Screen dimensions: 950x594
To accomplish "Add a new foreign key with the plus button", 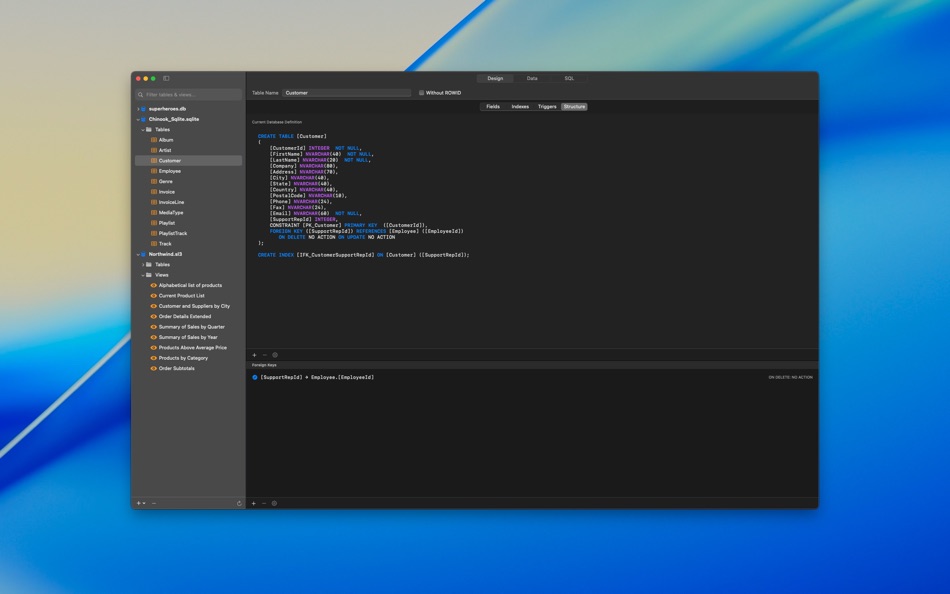I will 253,503.
